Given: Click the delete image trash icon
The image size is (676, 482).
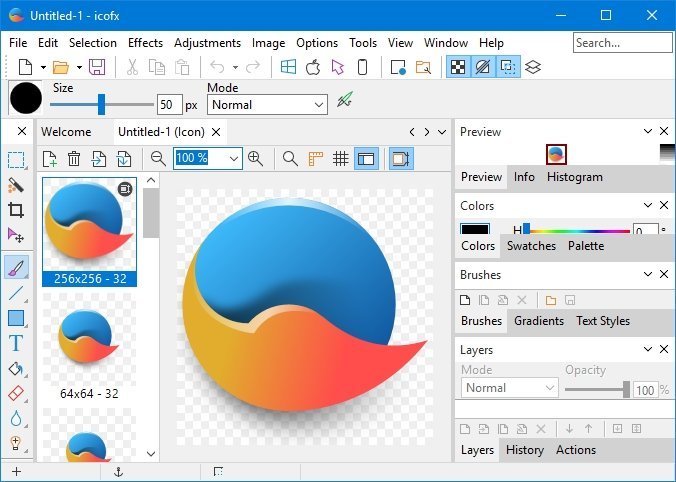Looking at the screenshot, I should coord(74,159).
